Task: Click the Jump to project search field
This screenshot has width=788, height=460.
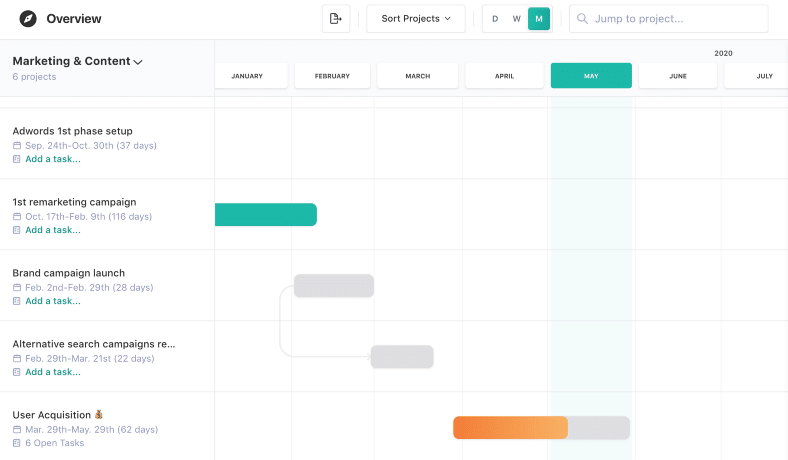Action: (668, 19)
